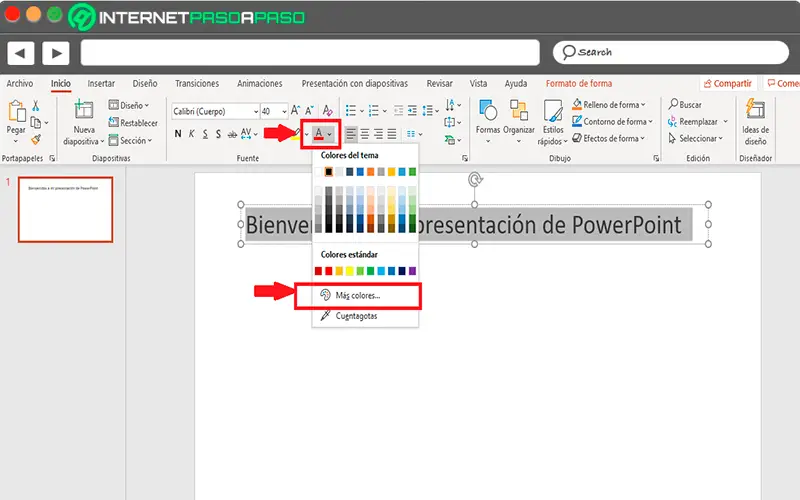Toggle underline S formatting
This screenshot has height=500, width=800.
[x=205, y=134]
